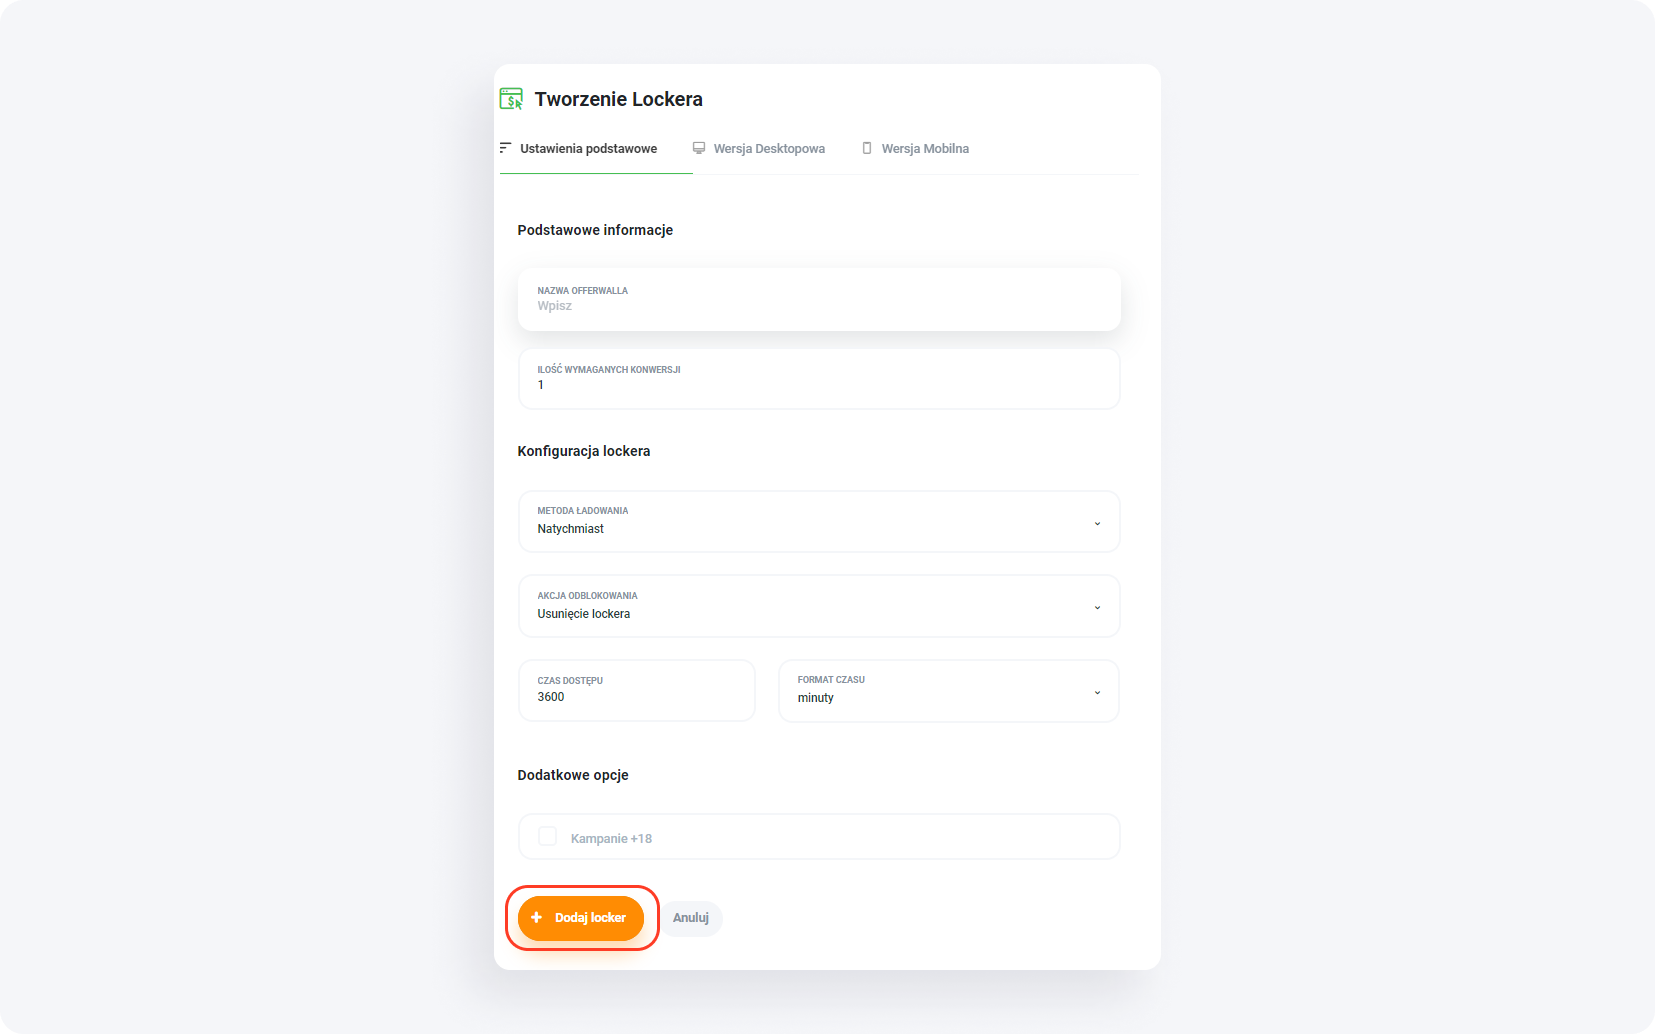Select the Ustawienia podstawowe tab

pyautogui.click(x=588, y=148)
